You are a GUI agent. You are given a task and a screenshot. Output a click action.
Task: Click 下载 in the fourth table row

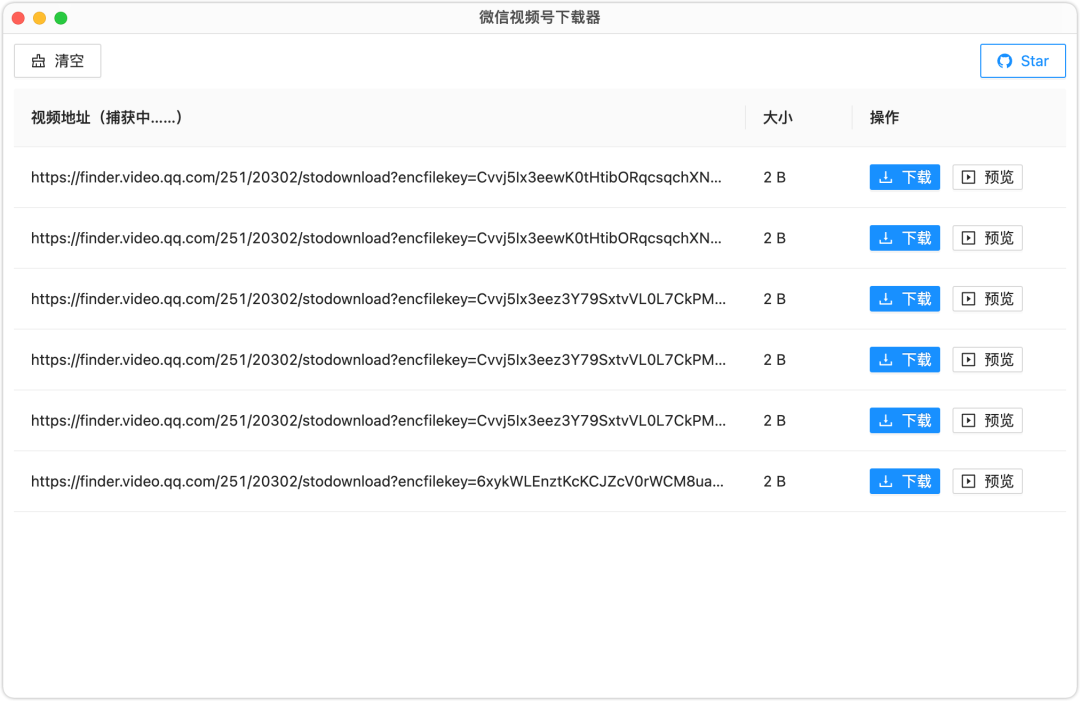[904, 359]
